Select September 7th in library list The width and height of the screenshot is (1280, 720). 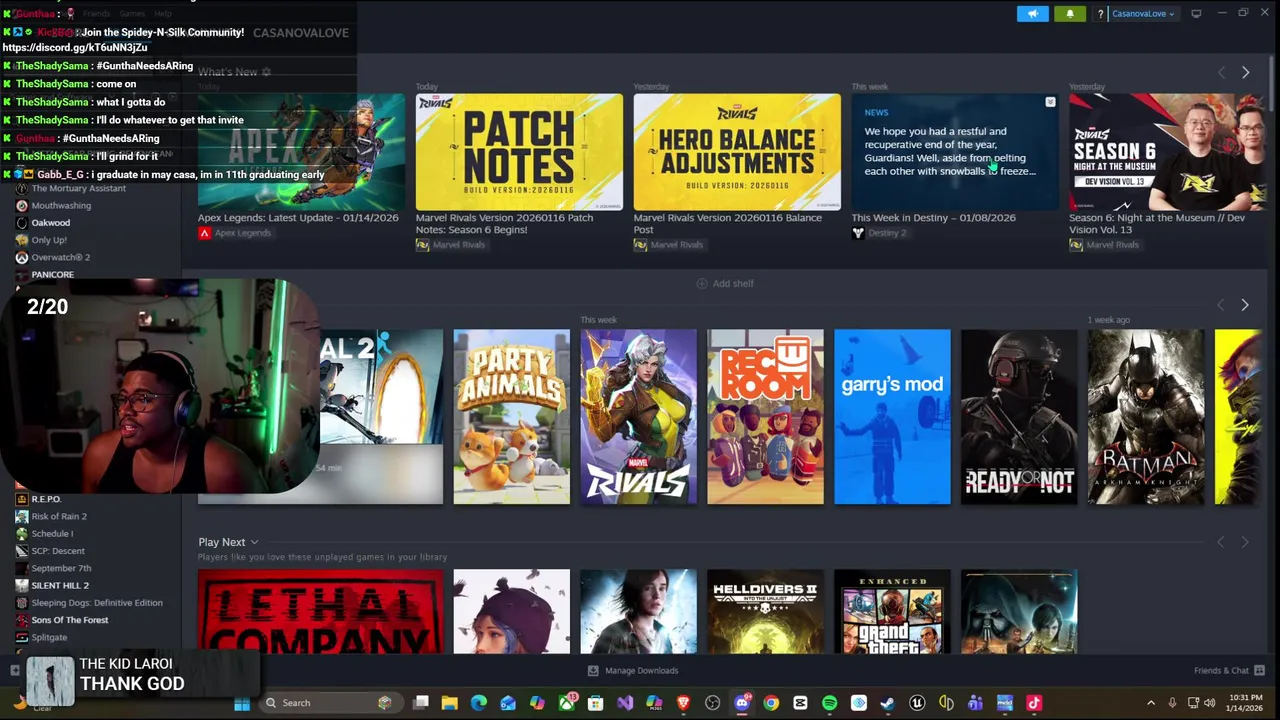[61, 568]
